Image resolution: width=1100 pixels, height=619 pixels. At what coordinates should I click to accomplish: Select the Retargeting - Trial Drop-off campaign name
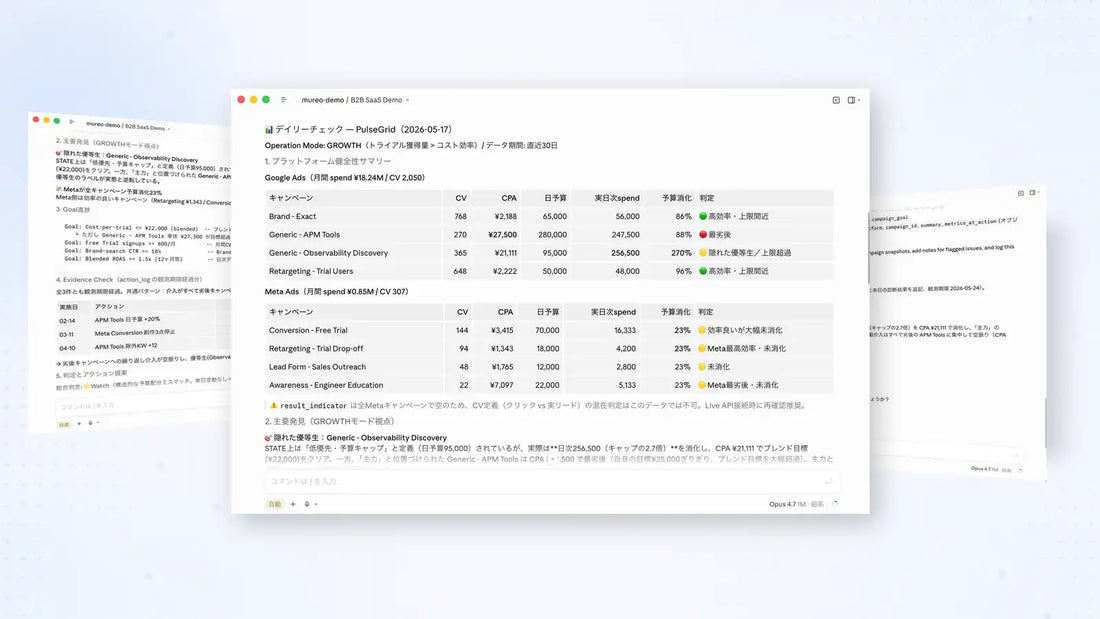pyautogui.click(x=316, y=348)
